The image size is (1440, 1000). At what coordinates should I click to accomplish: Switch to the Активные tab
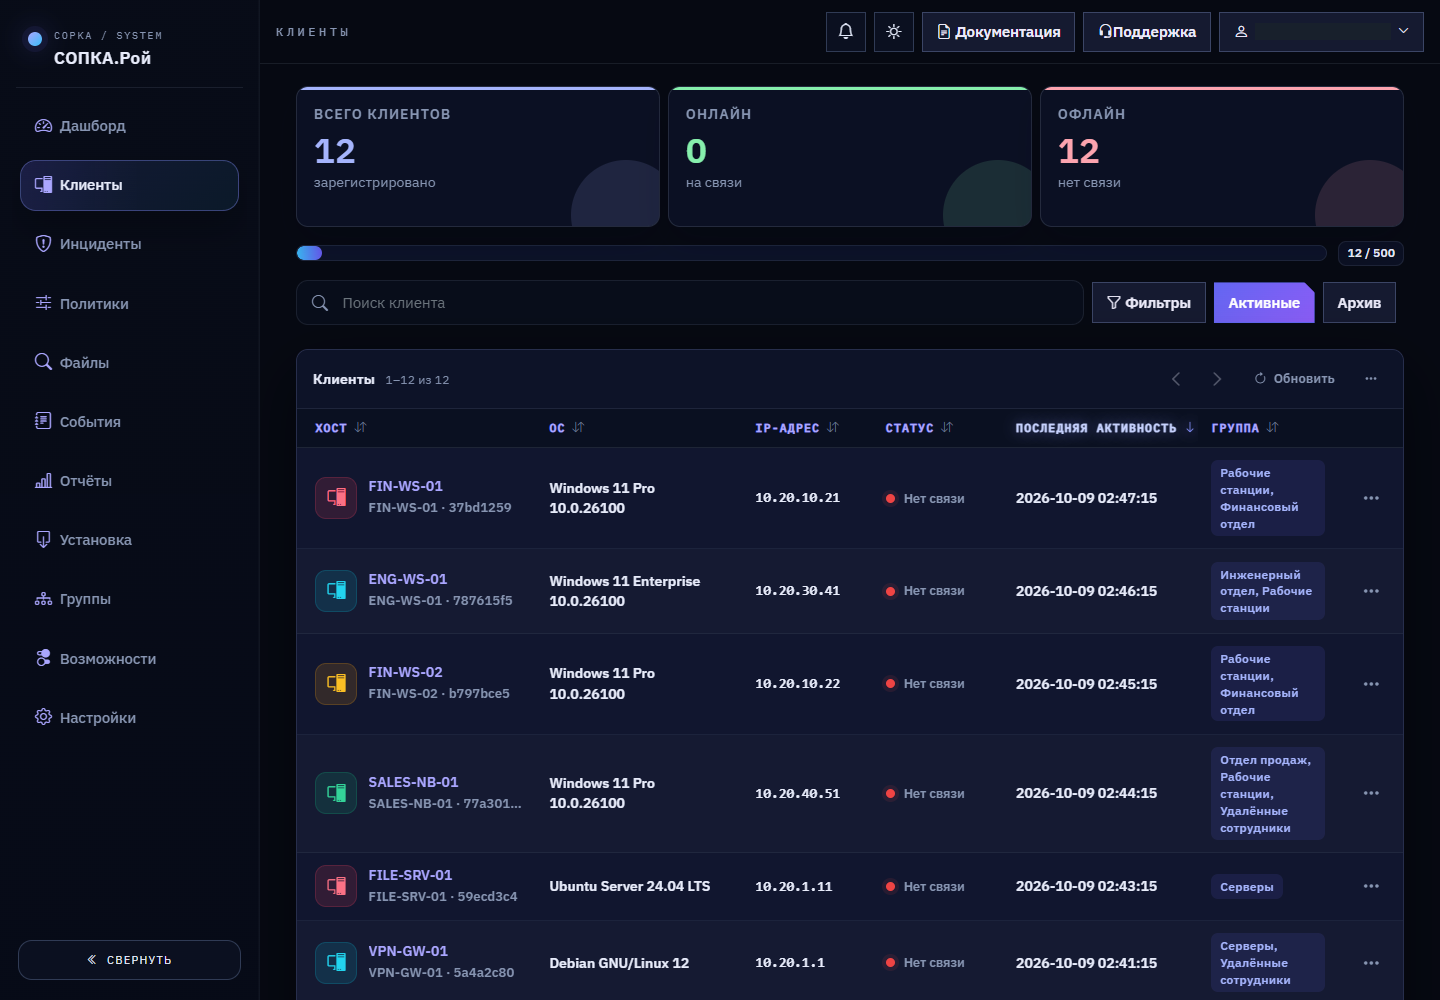click(1264, 303)
